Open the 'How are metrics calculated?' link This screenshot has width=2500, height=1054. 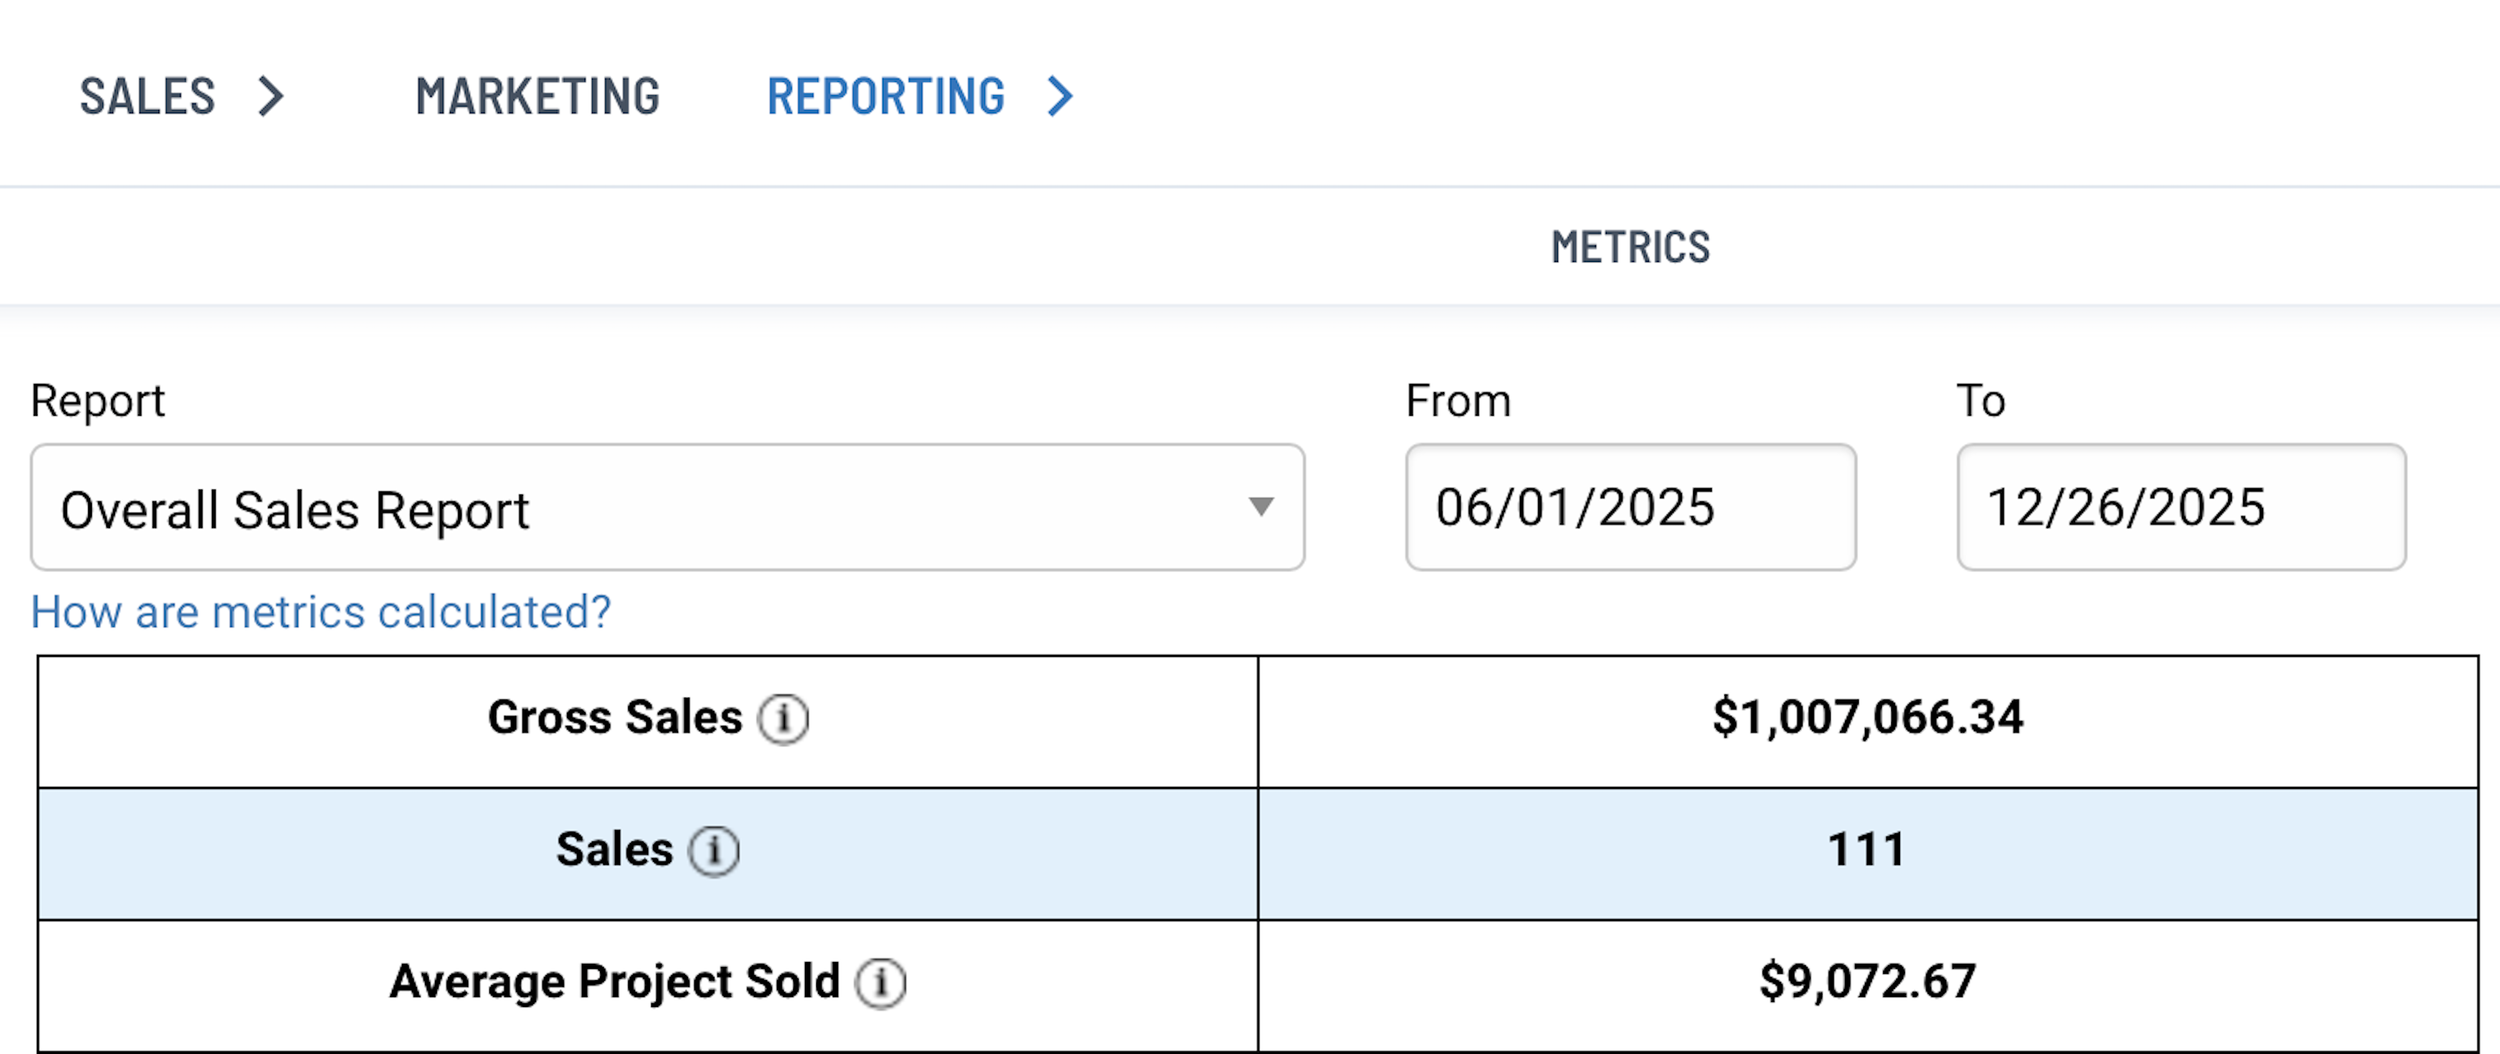click(x=320, y=612)
